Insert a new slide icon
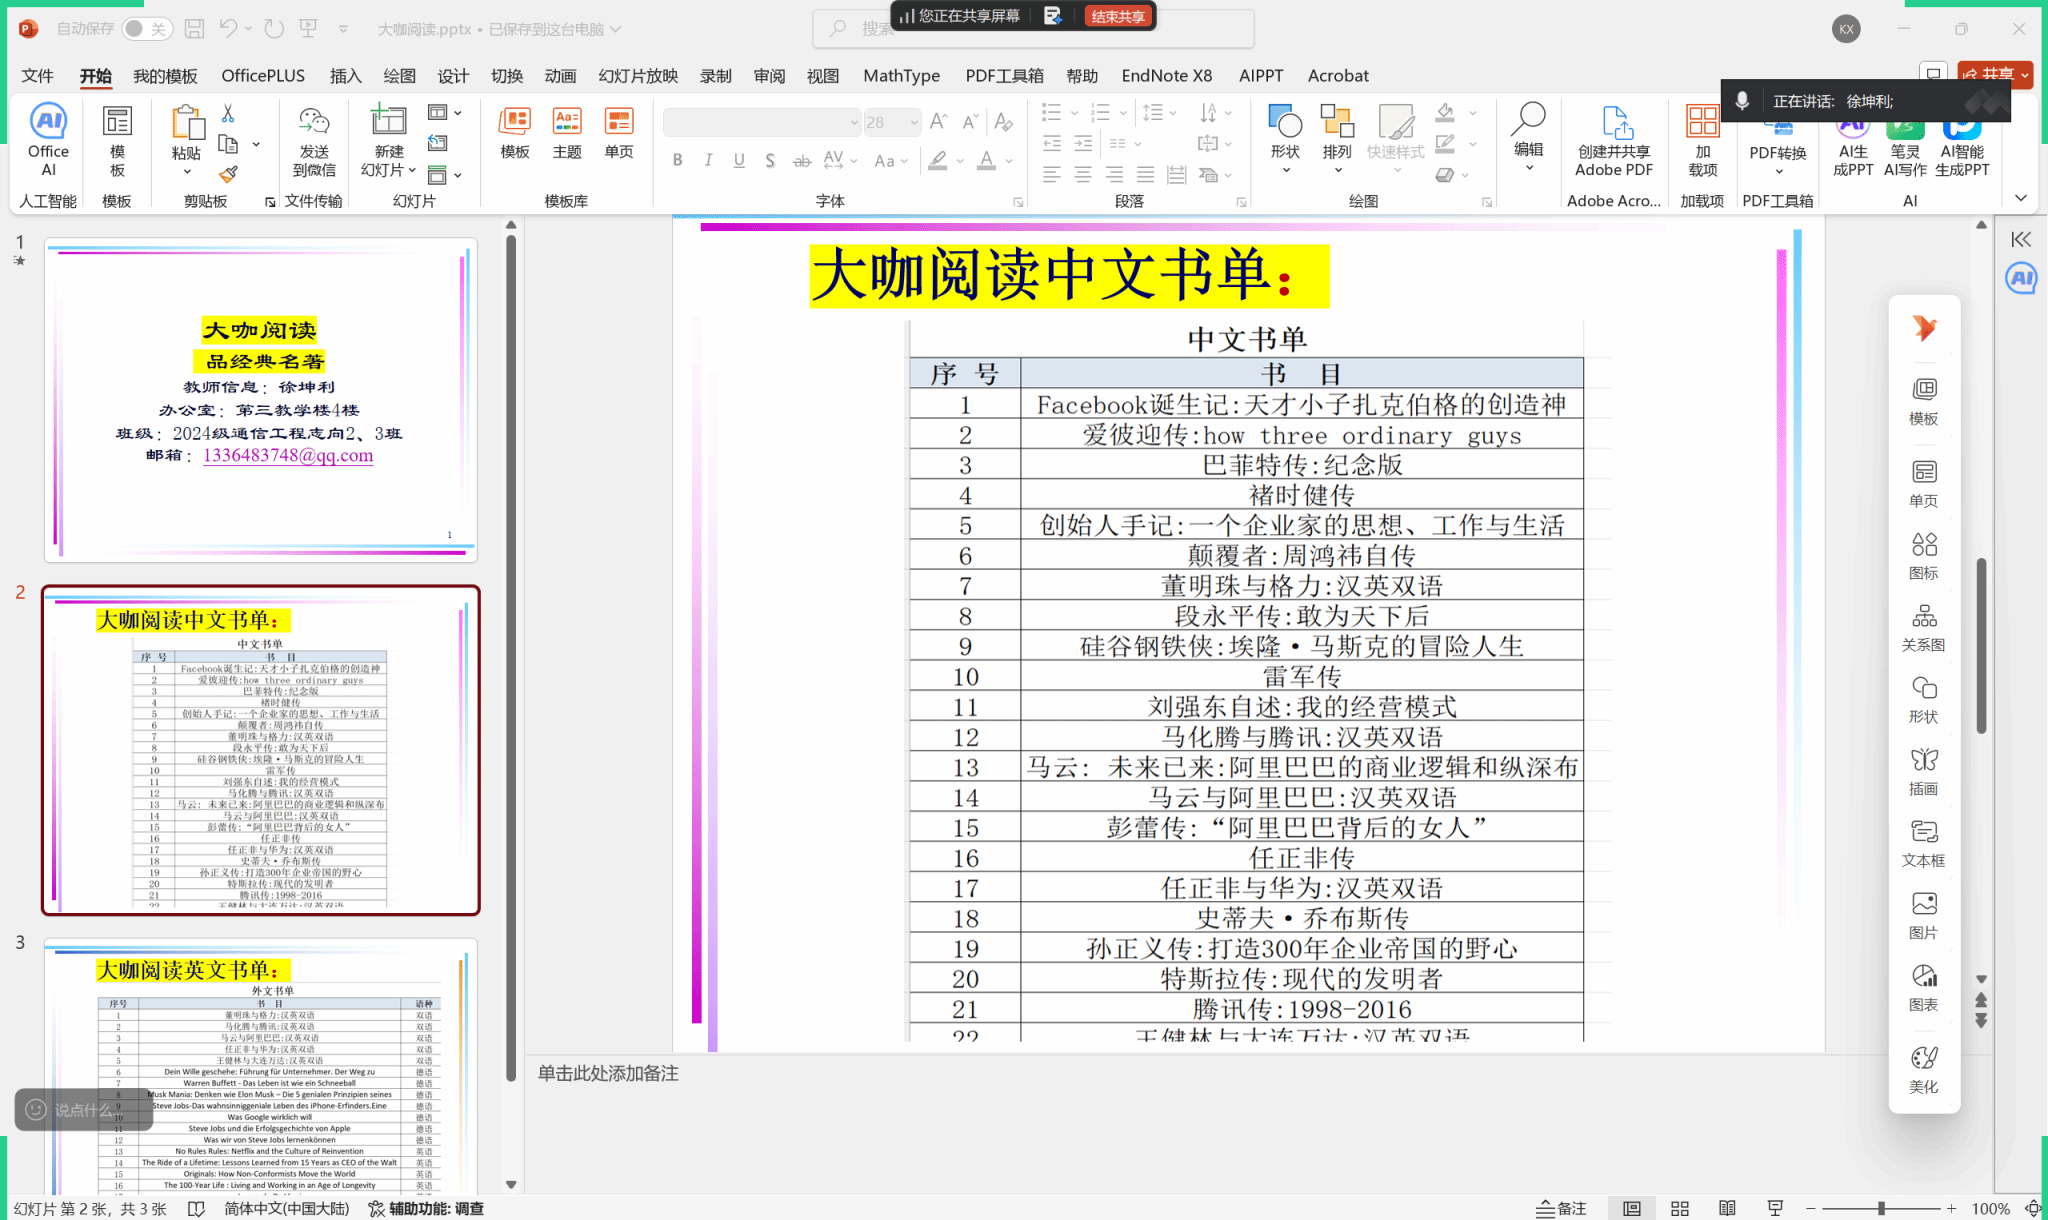2048x1220 pixels. (x=388, y=120)
